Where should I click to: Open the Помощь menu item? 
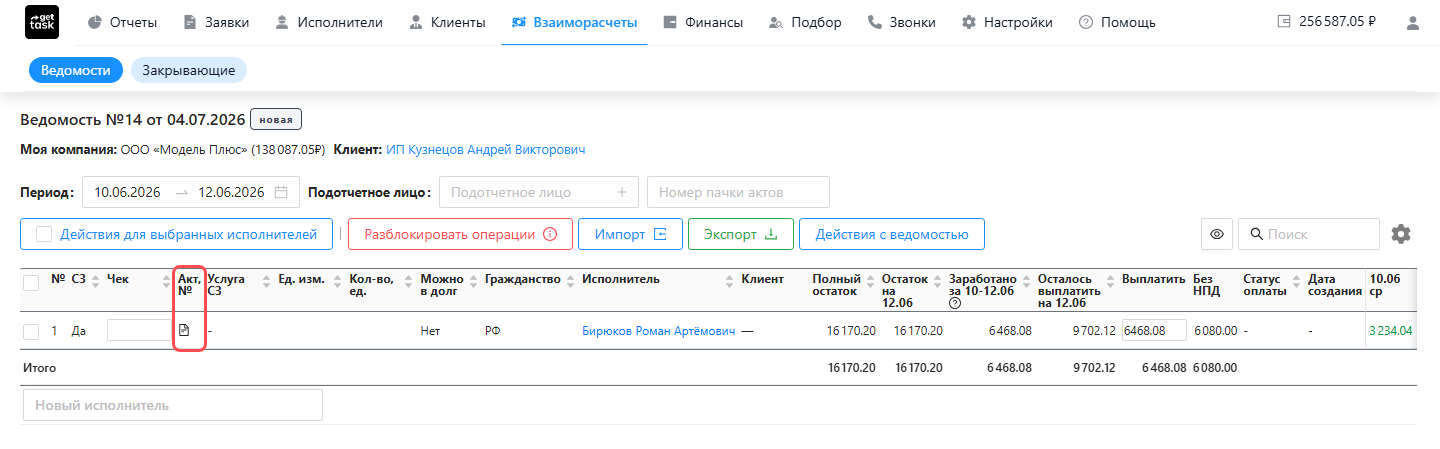(x=1117, y=22)
